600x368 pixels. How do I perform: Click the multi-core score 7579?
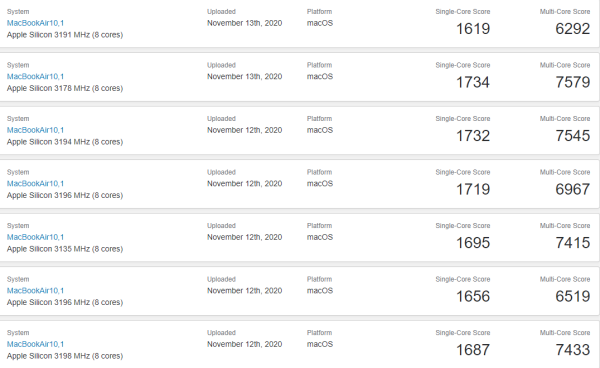572,82
